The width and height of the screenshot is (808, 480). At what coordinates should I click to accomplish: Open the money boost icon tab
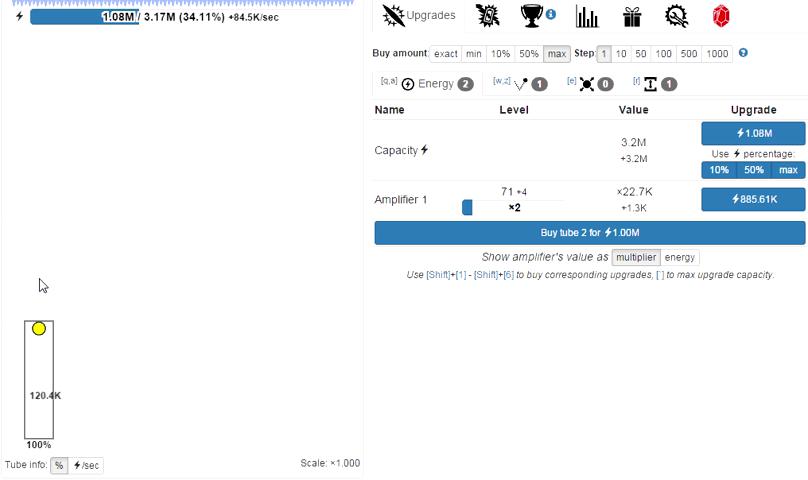coord(487,16)
